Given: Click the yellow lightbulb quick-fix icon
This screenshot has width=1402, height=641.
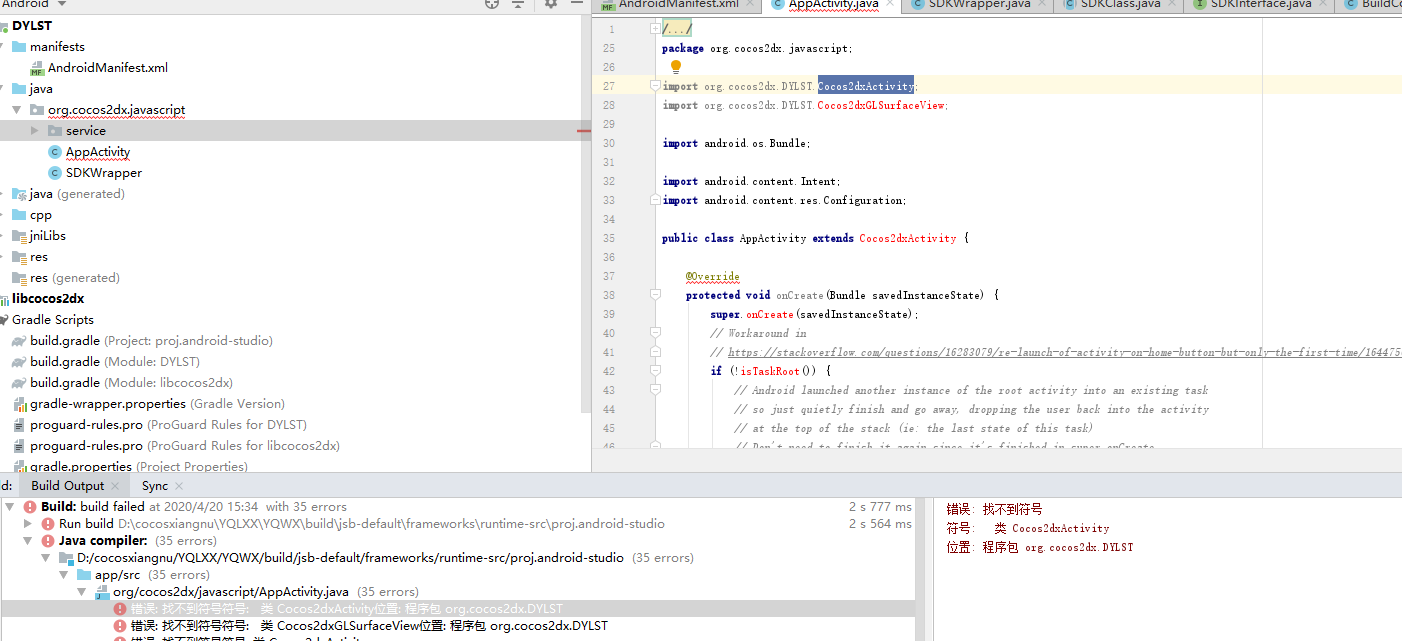Looking at the screenshot, I should point(675,67).
